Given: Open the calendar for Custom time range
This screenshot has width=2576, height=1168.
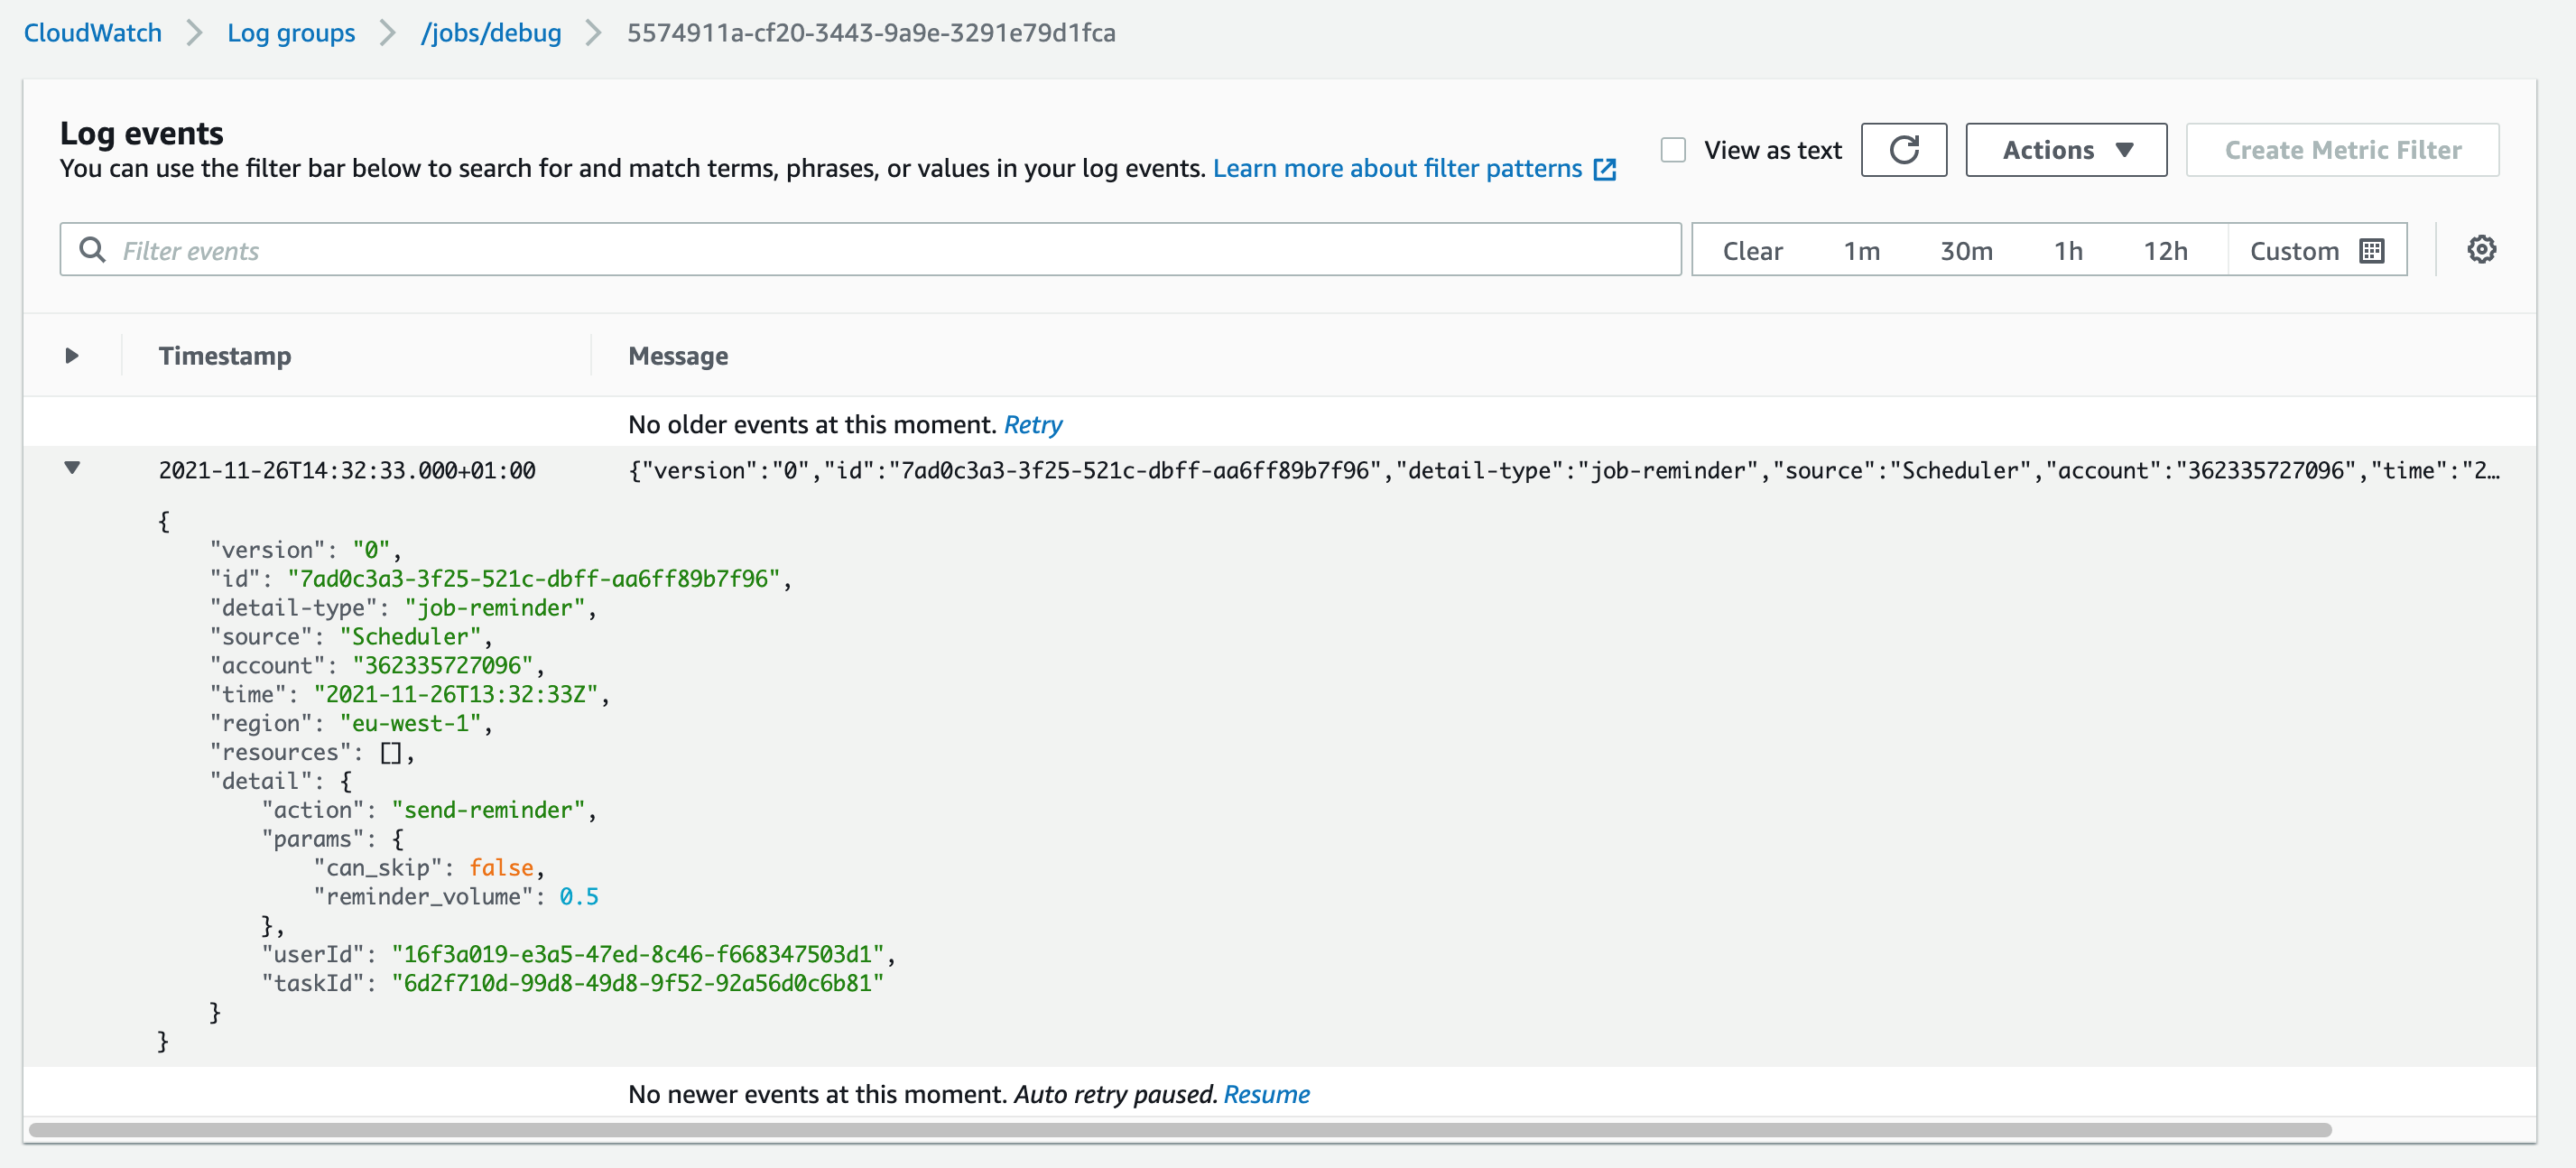Looking at the screenshot, I should click(2371, 250).
